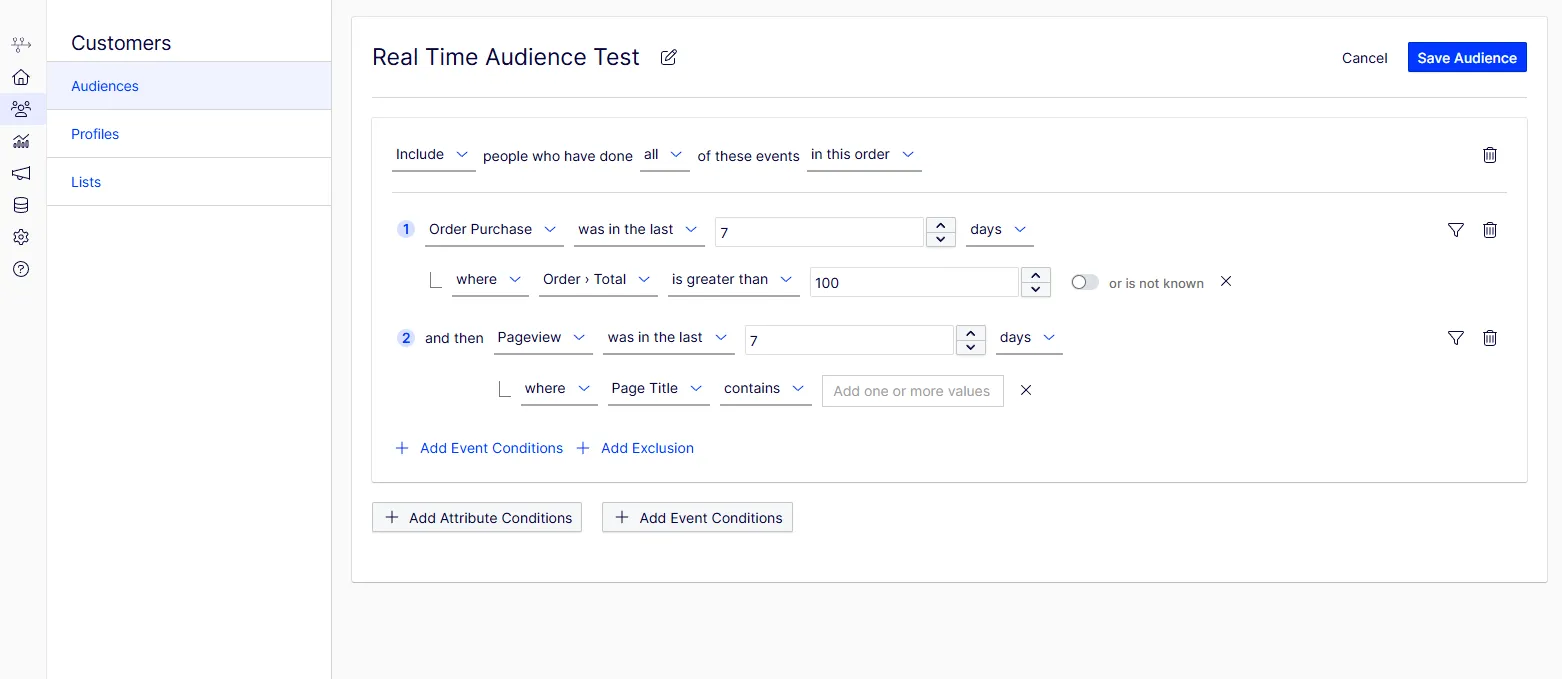
Task: Remove the Order Total where condition
Action: [1226, 281]
